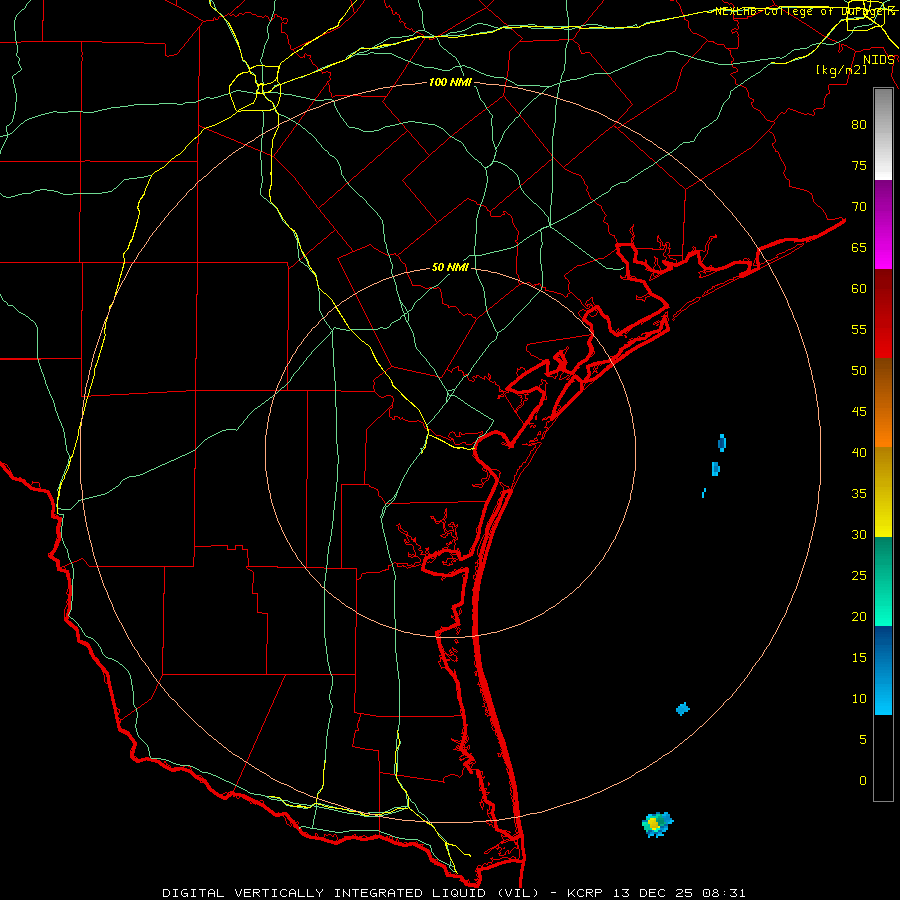This screenshot has width=900, height=900.
Task: Click the "45" value on the color scale
Action: coord(859,412)
